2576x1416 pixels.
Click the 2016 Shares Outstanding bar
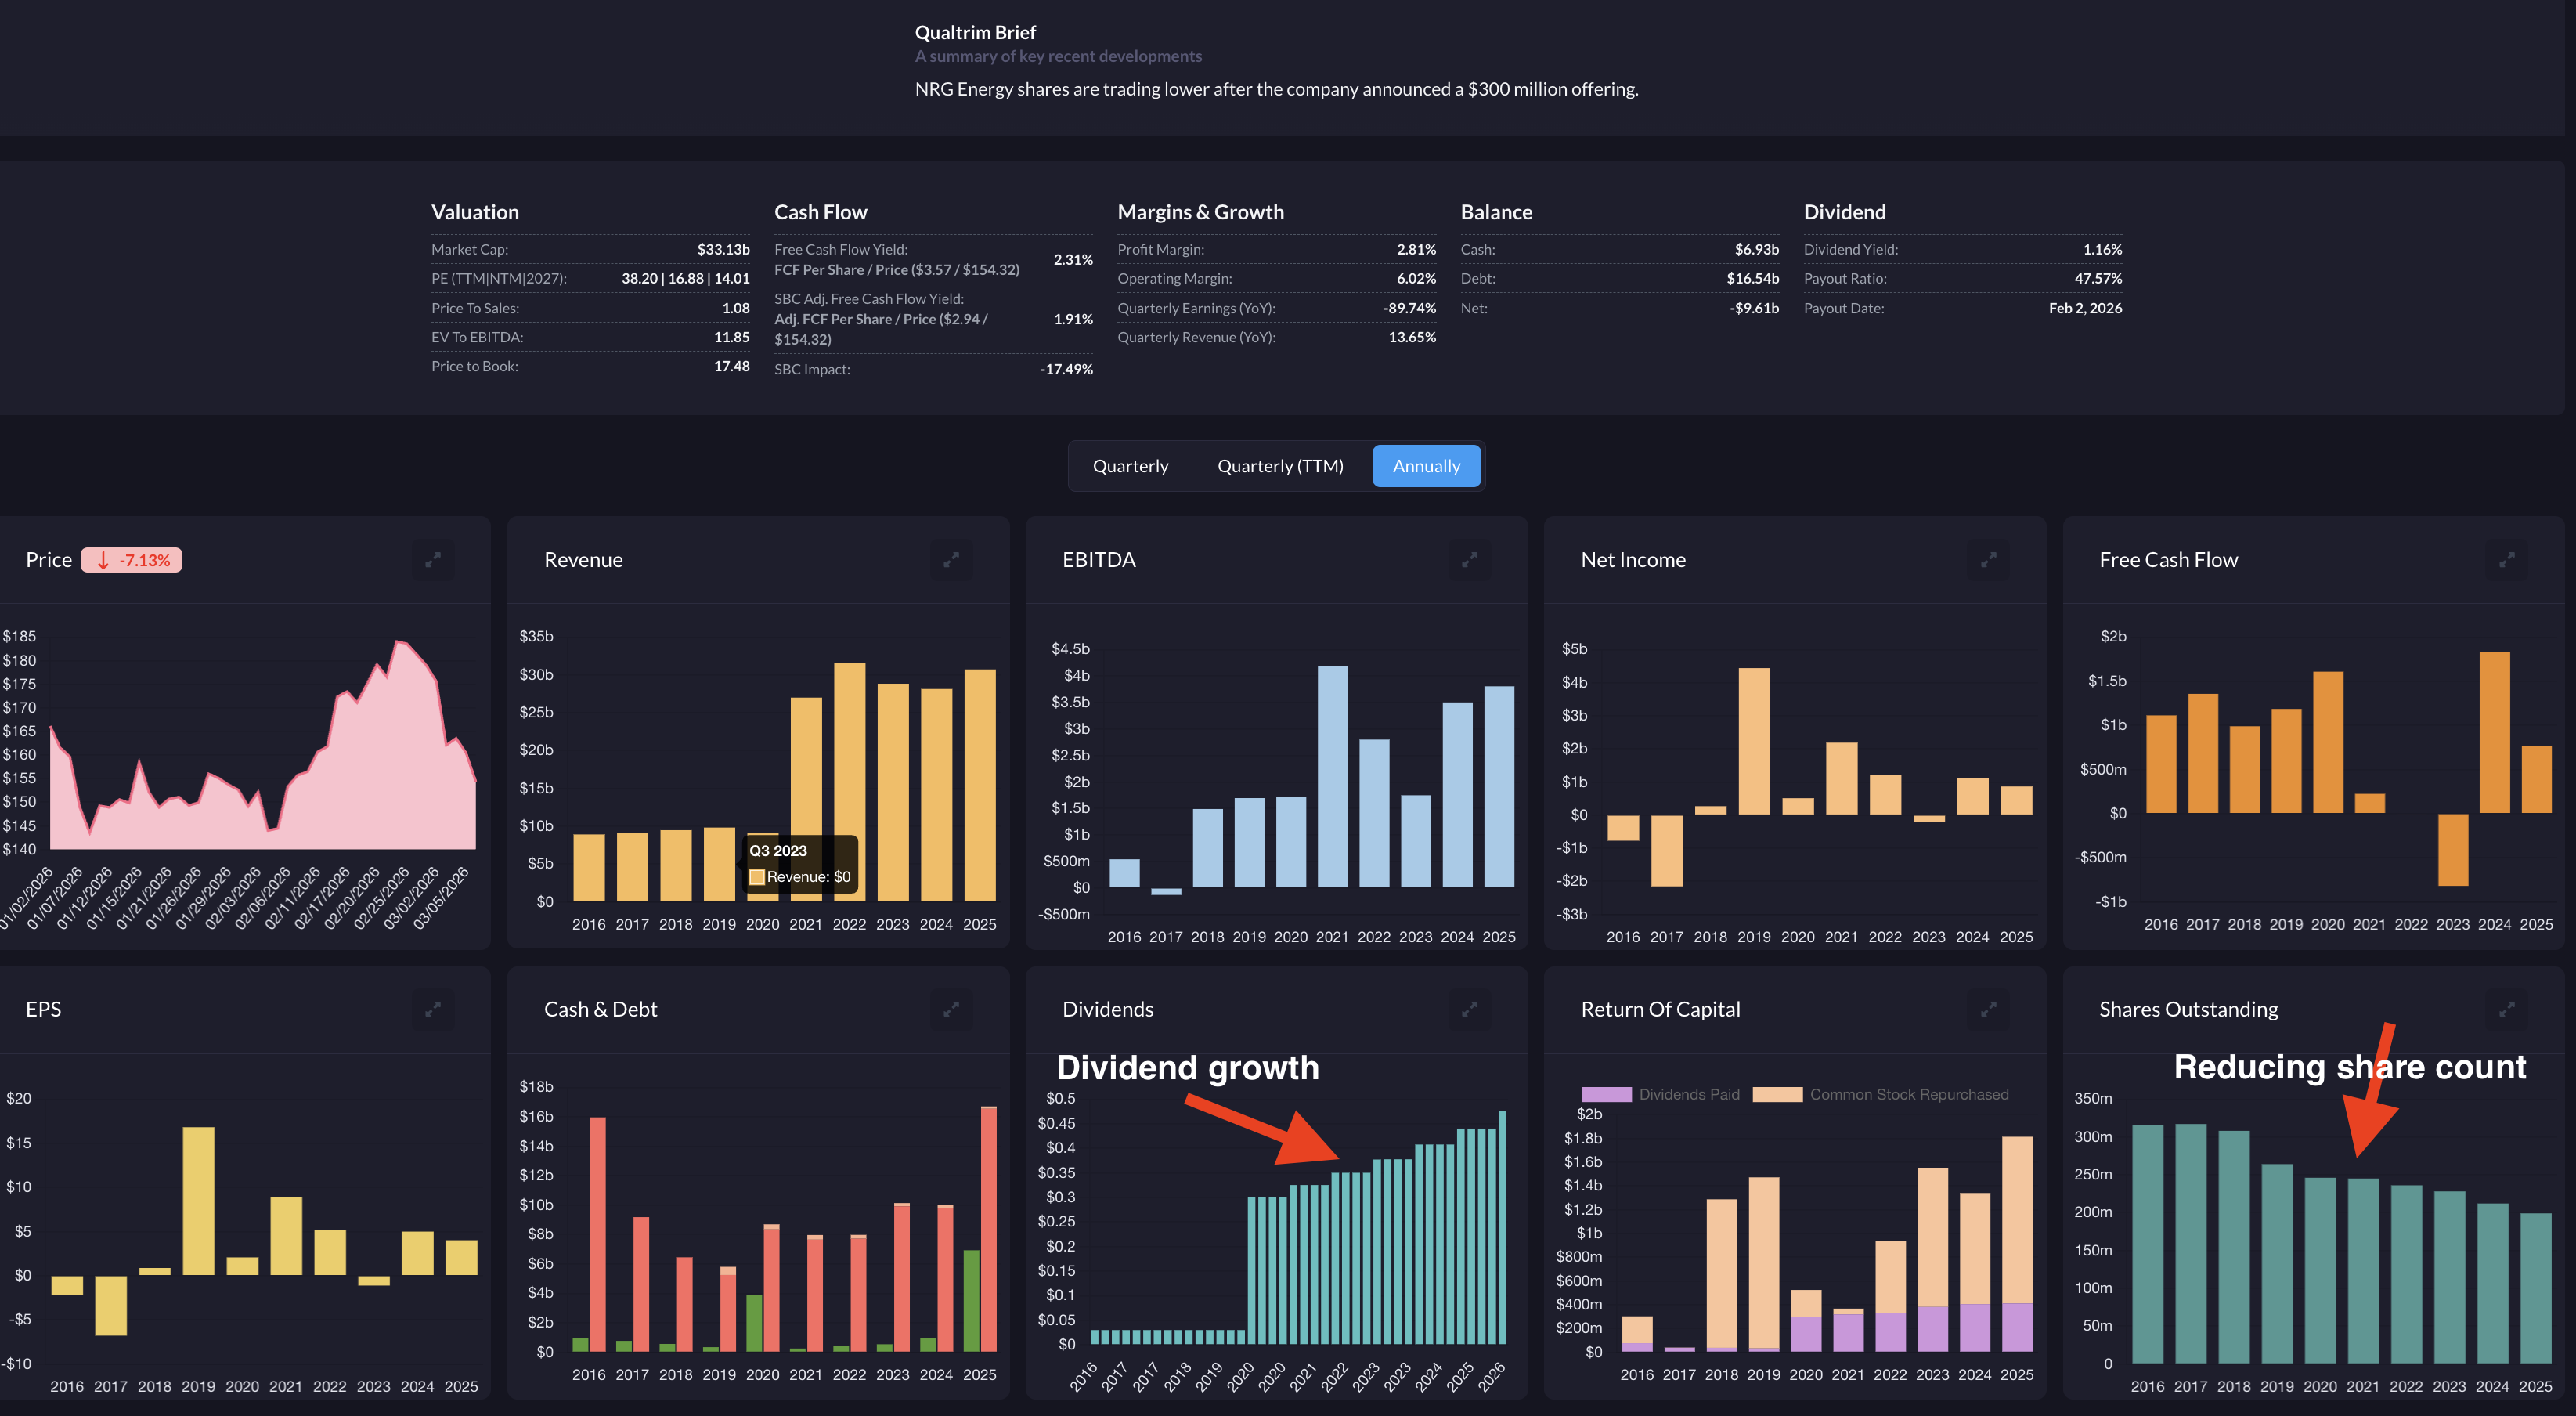coord(2147,1244)
